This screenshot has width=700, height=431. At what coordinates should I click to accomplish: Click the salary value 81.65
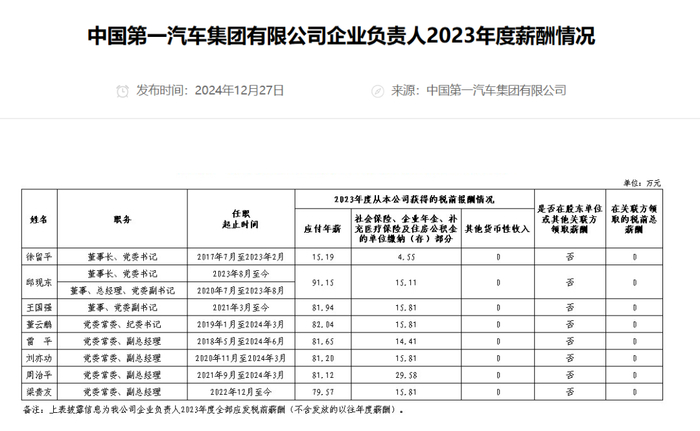(x=323, y=342)
